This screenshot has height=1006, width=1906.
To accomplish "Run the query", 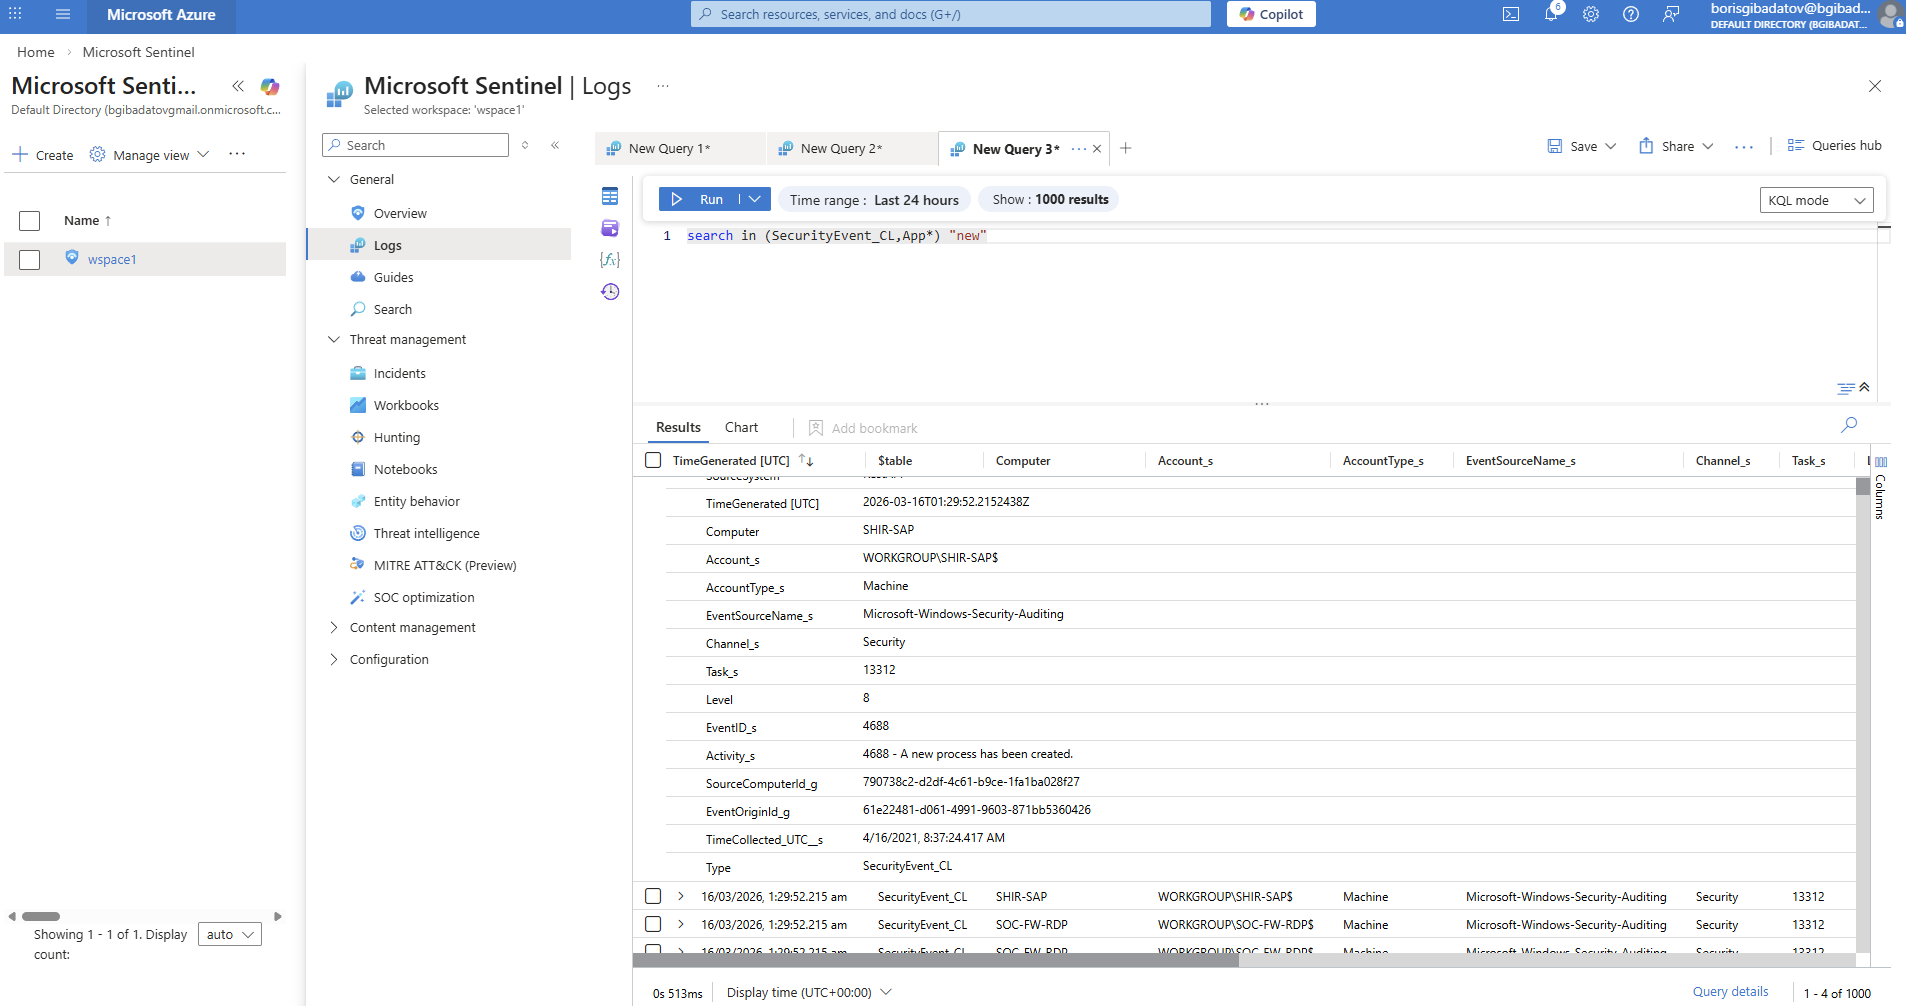I will coord(699,200).
